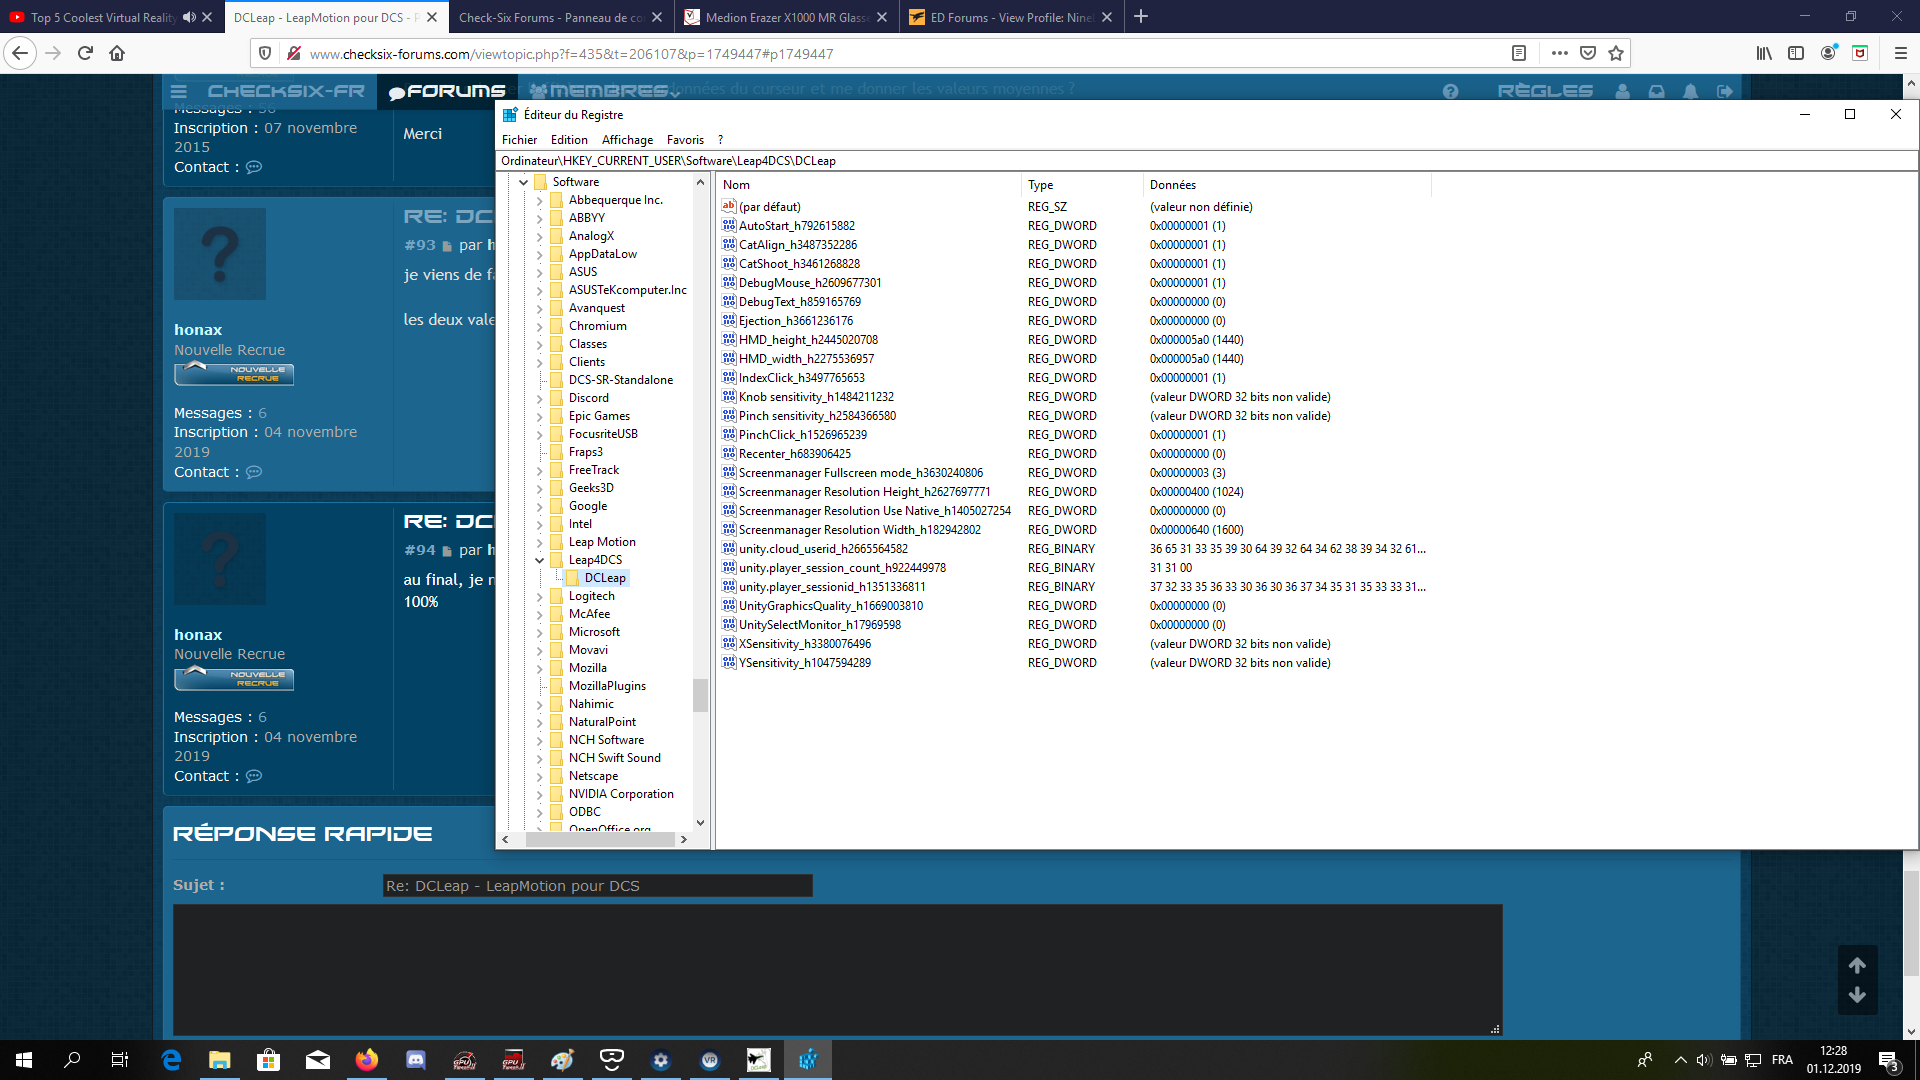1920x1080 pixels.
Task: Bookmark this page with the star icon
Action: coord(1616,53)
